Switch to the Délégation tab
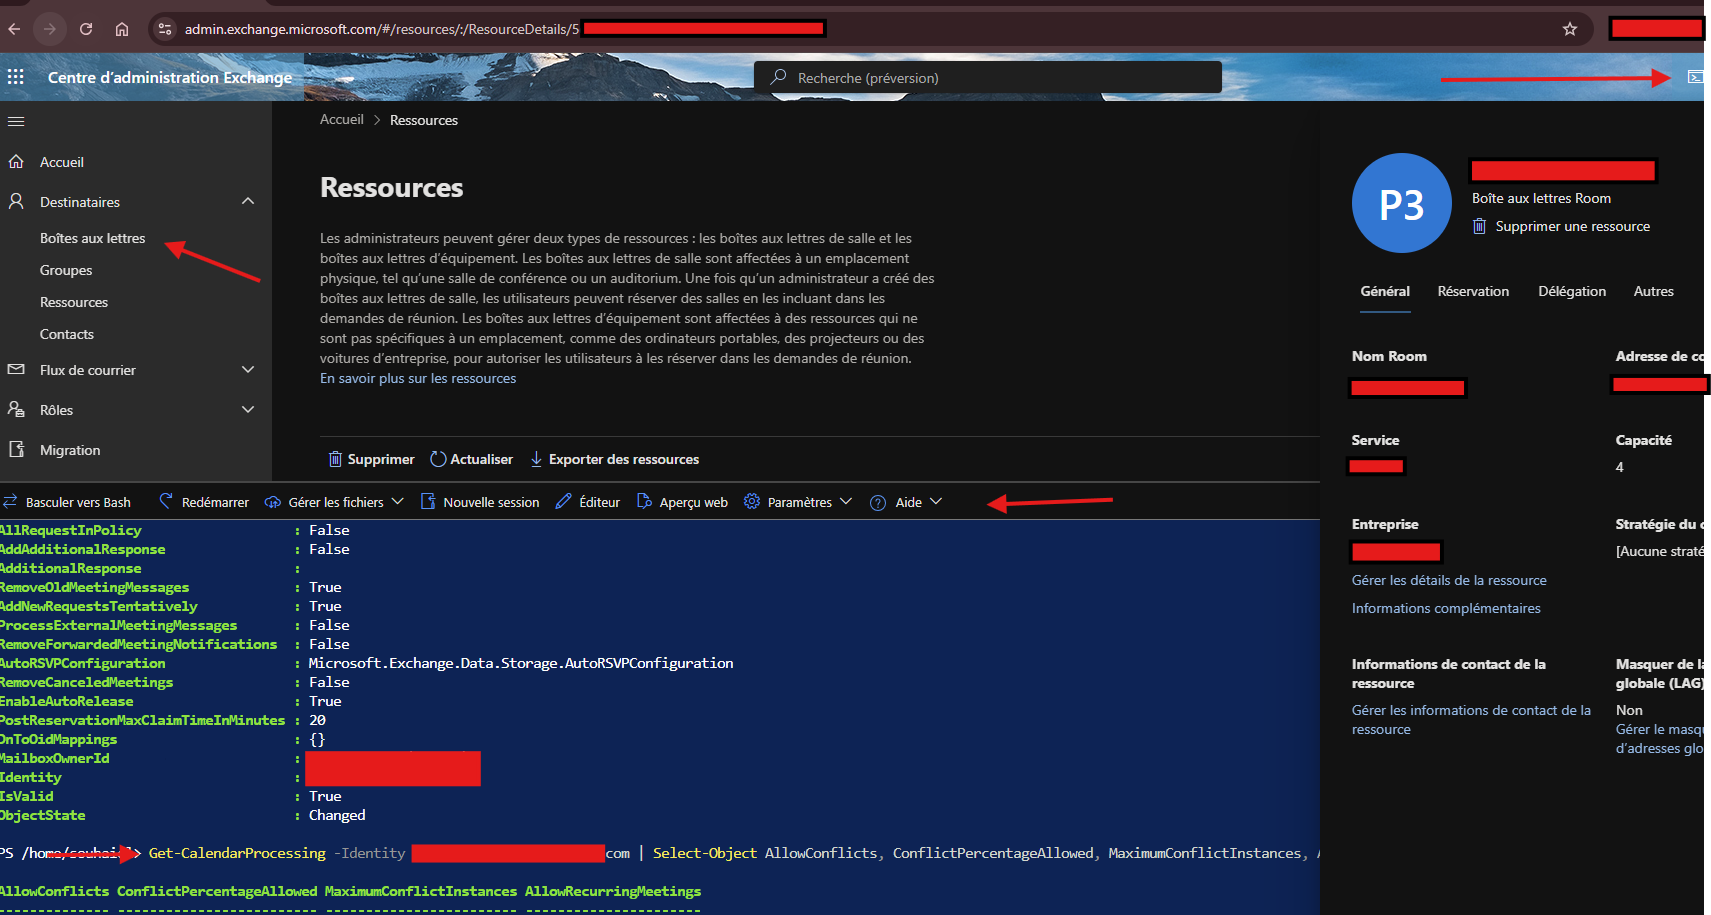 pos(1571,291)
